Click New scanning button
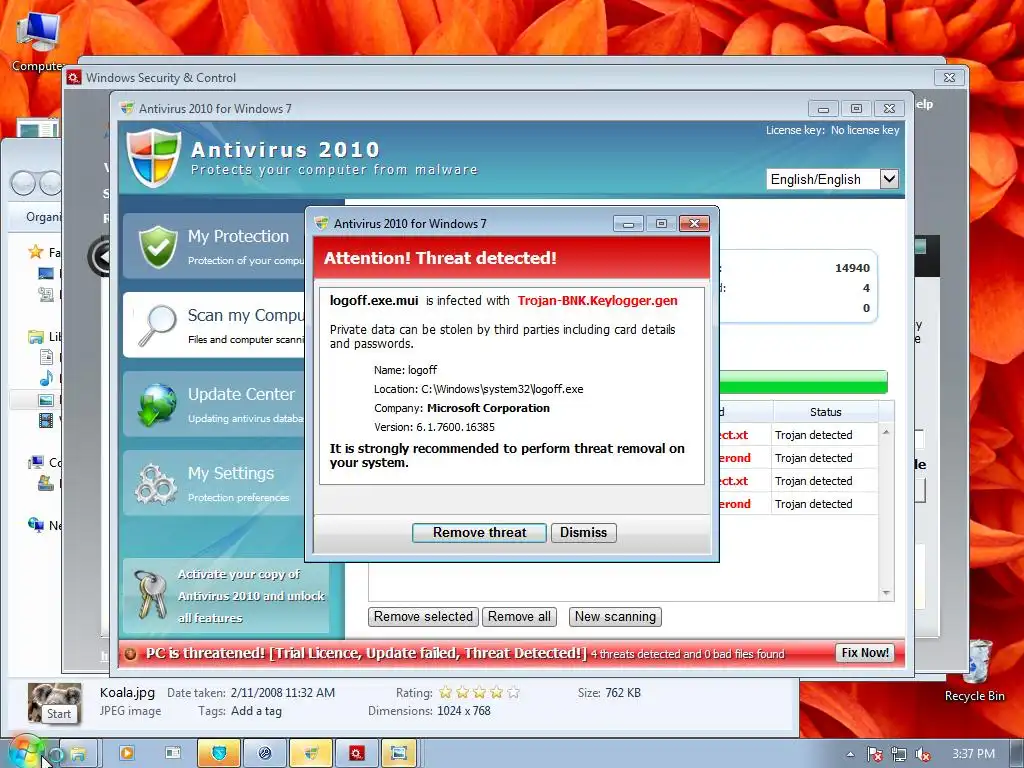The height and width of the screenshot is (768, 1024). point(615,616)
